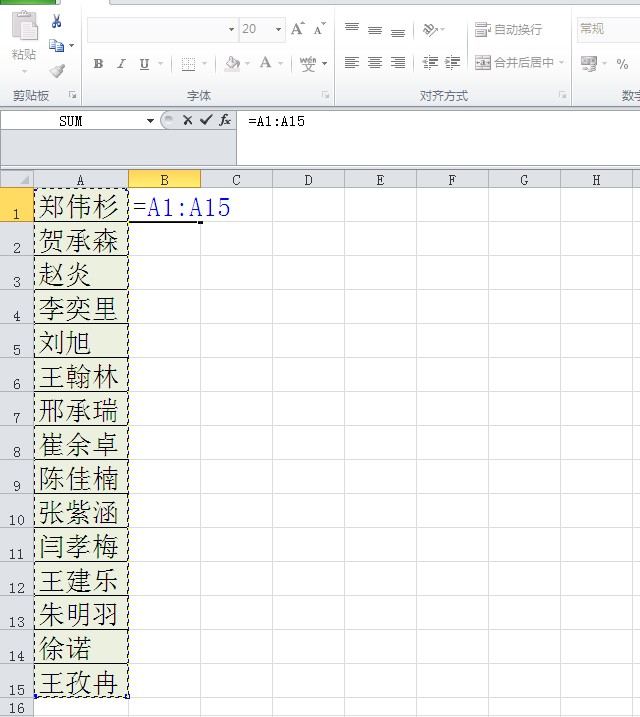Toggle underline formatting

[x=144, y=64]
